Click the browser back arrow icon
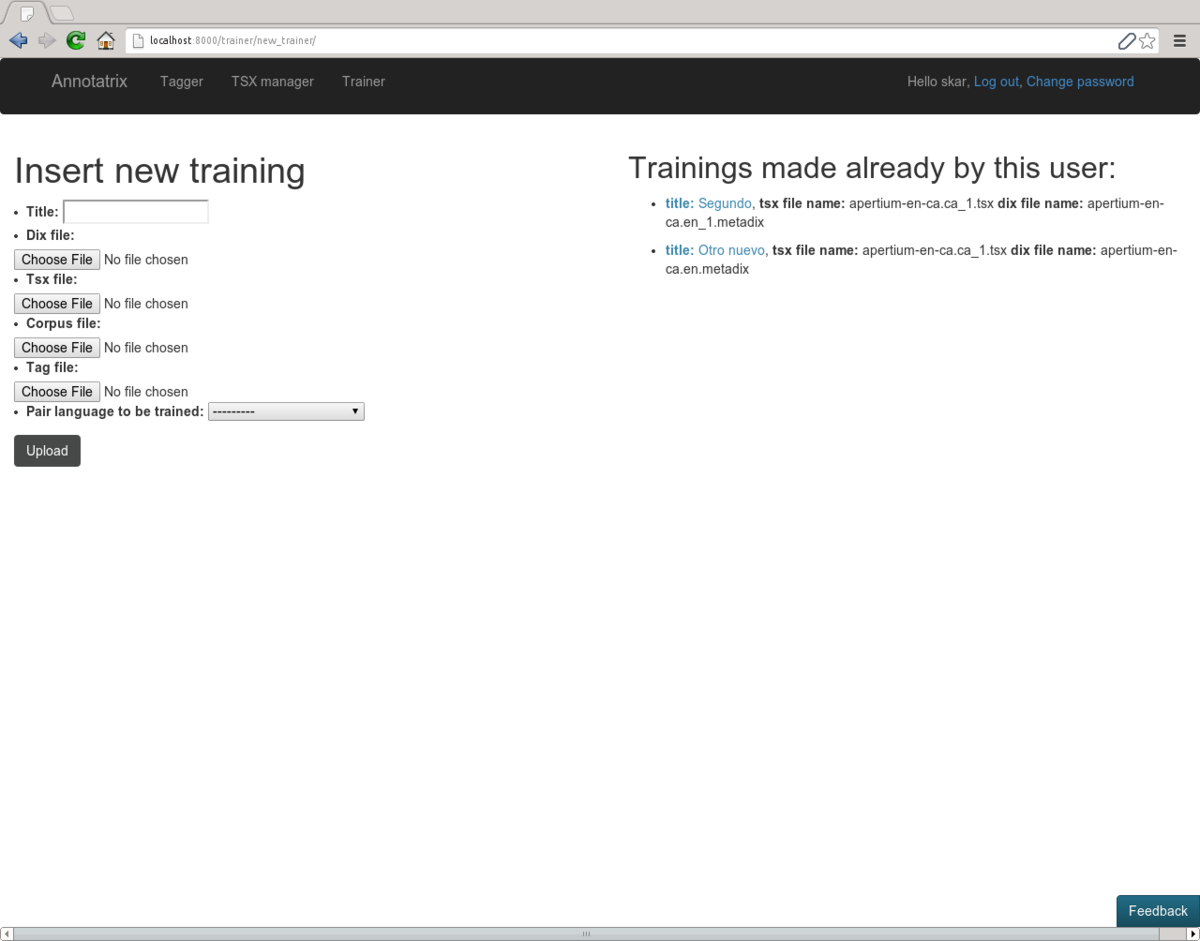The image size is (1200, 941). point(18,41)
